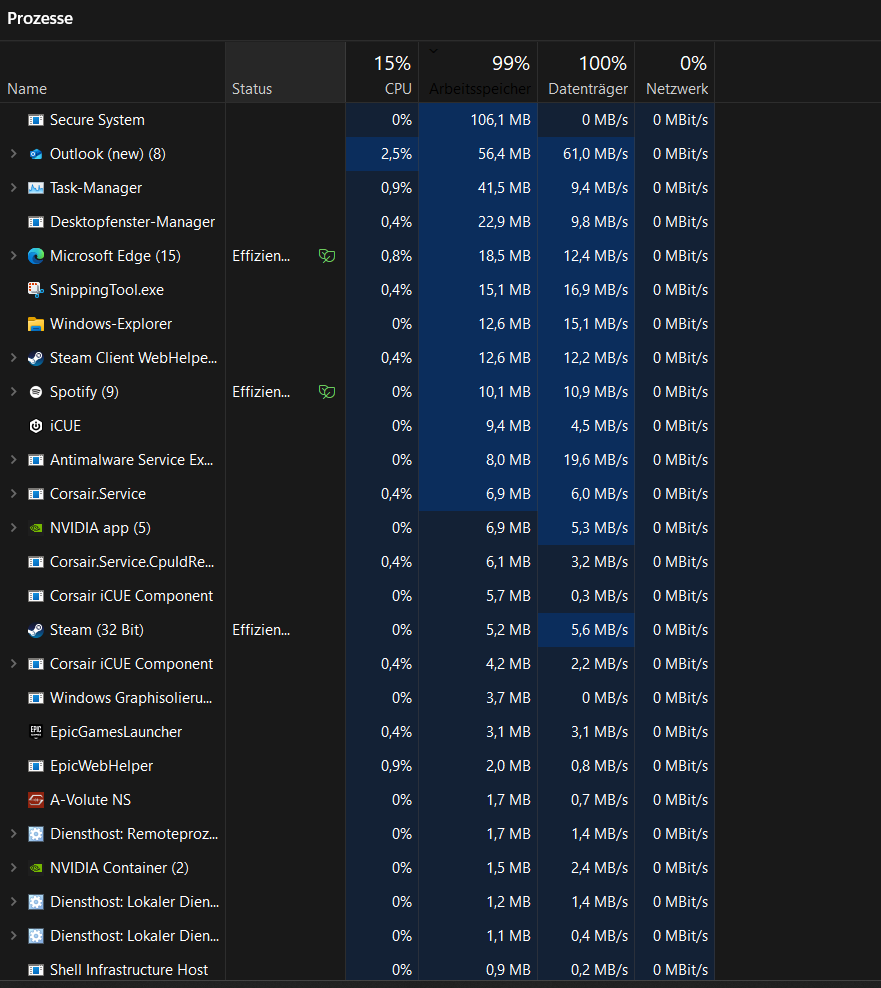Expand Diensthost: Remoteprozedur row
Screen dimensions: 881x988
pyautogui.click(x=13, y=834)
